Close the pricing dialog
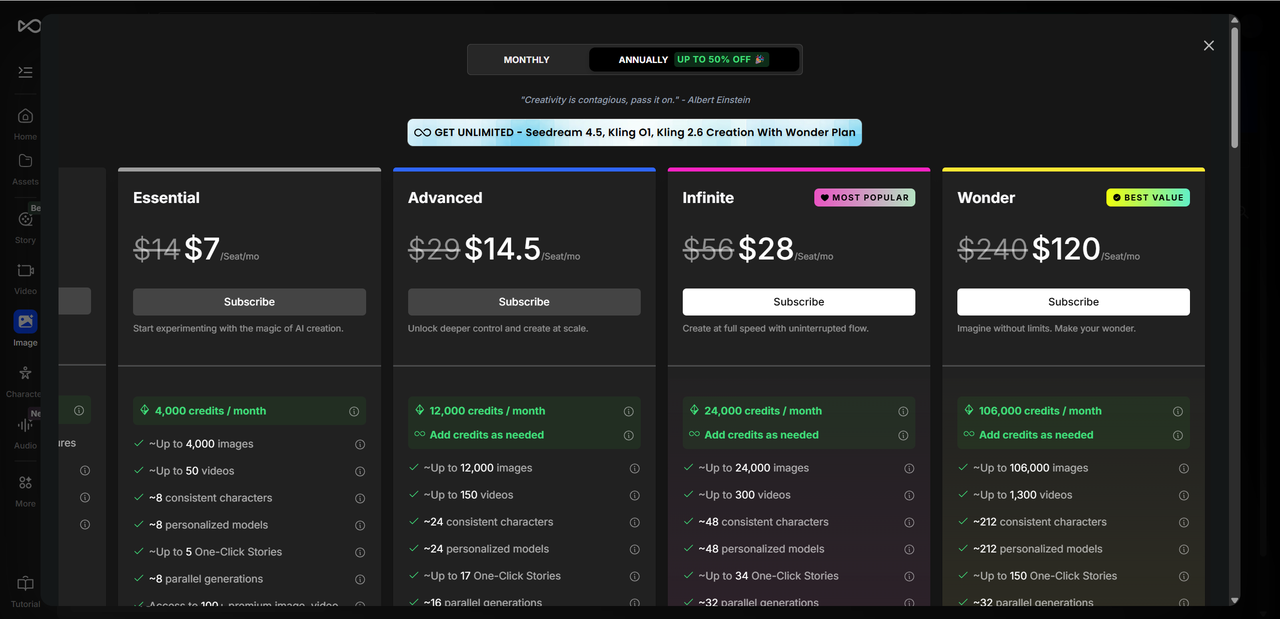Image resolution: width=1280 pixels, height=619 pixels. click(1208, 46)
